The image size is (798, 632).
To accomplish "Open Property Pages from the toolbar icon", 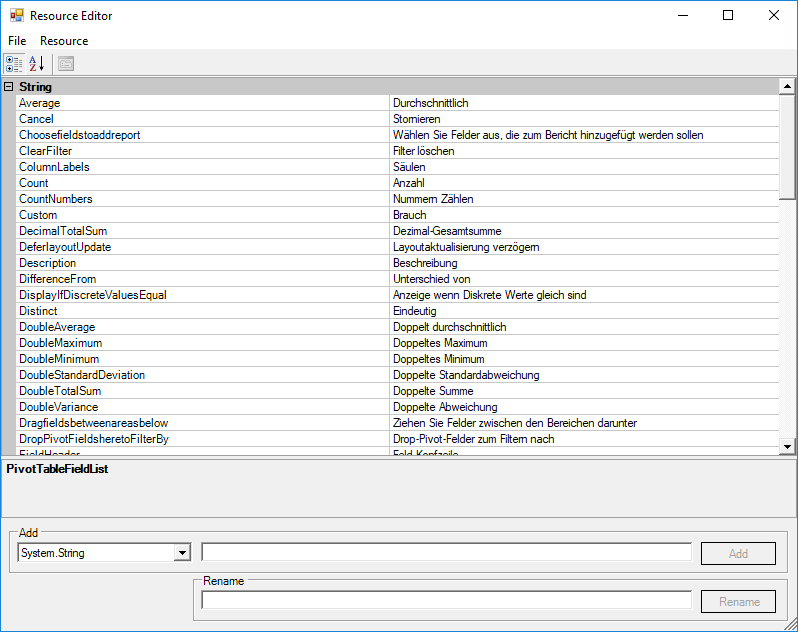I will pos(66,64).
